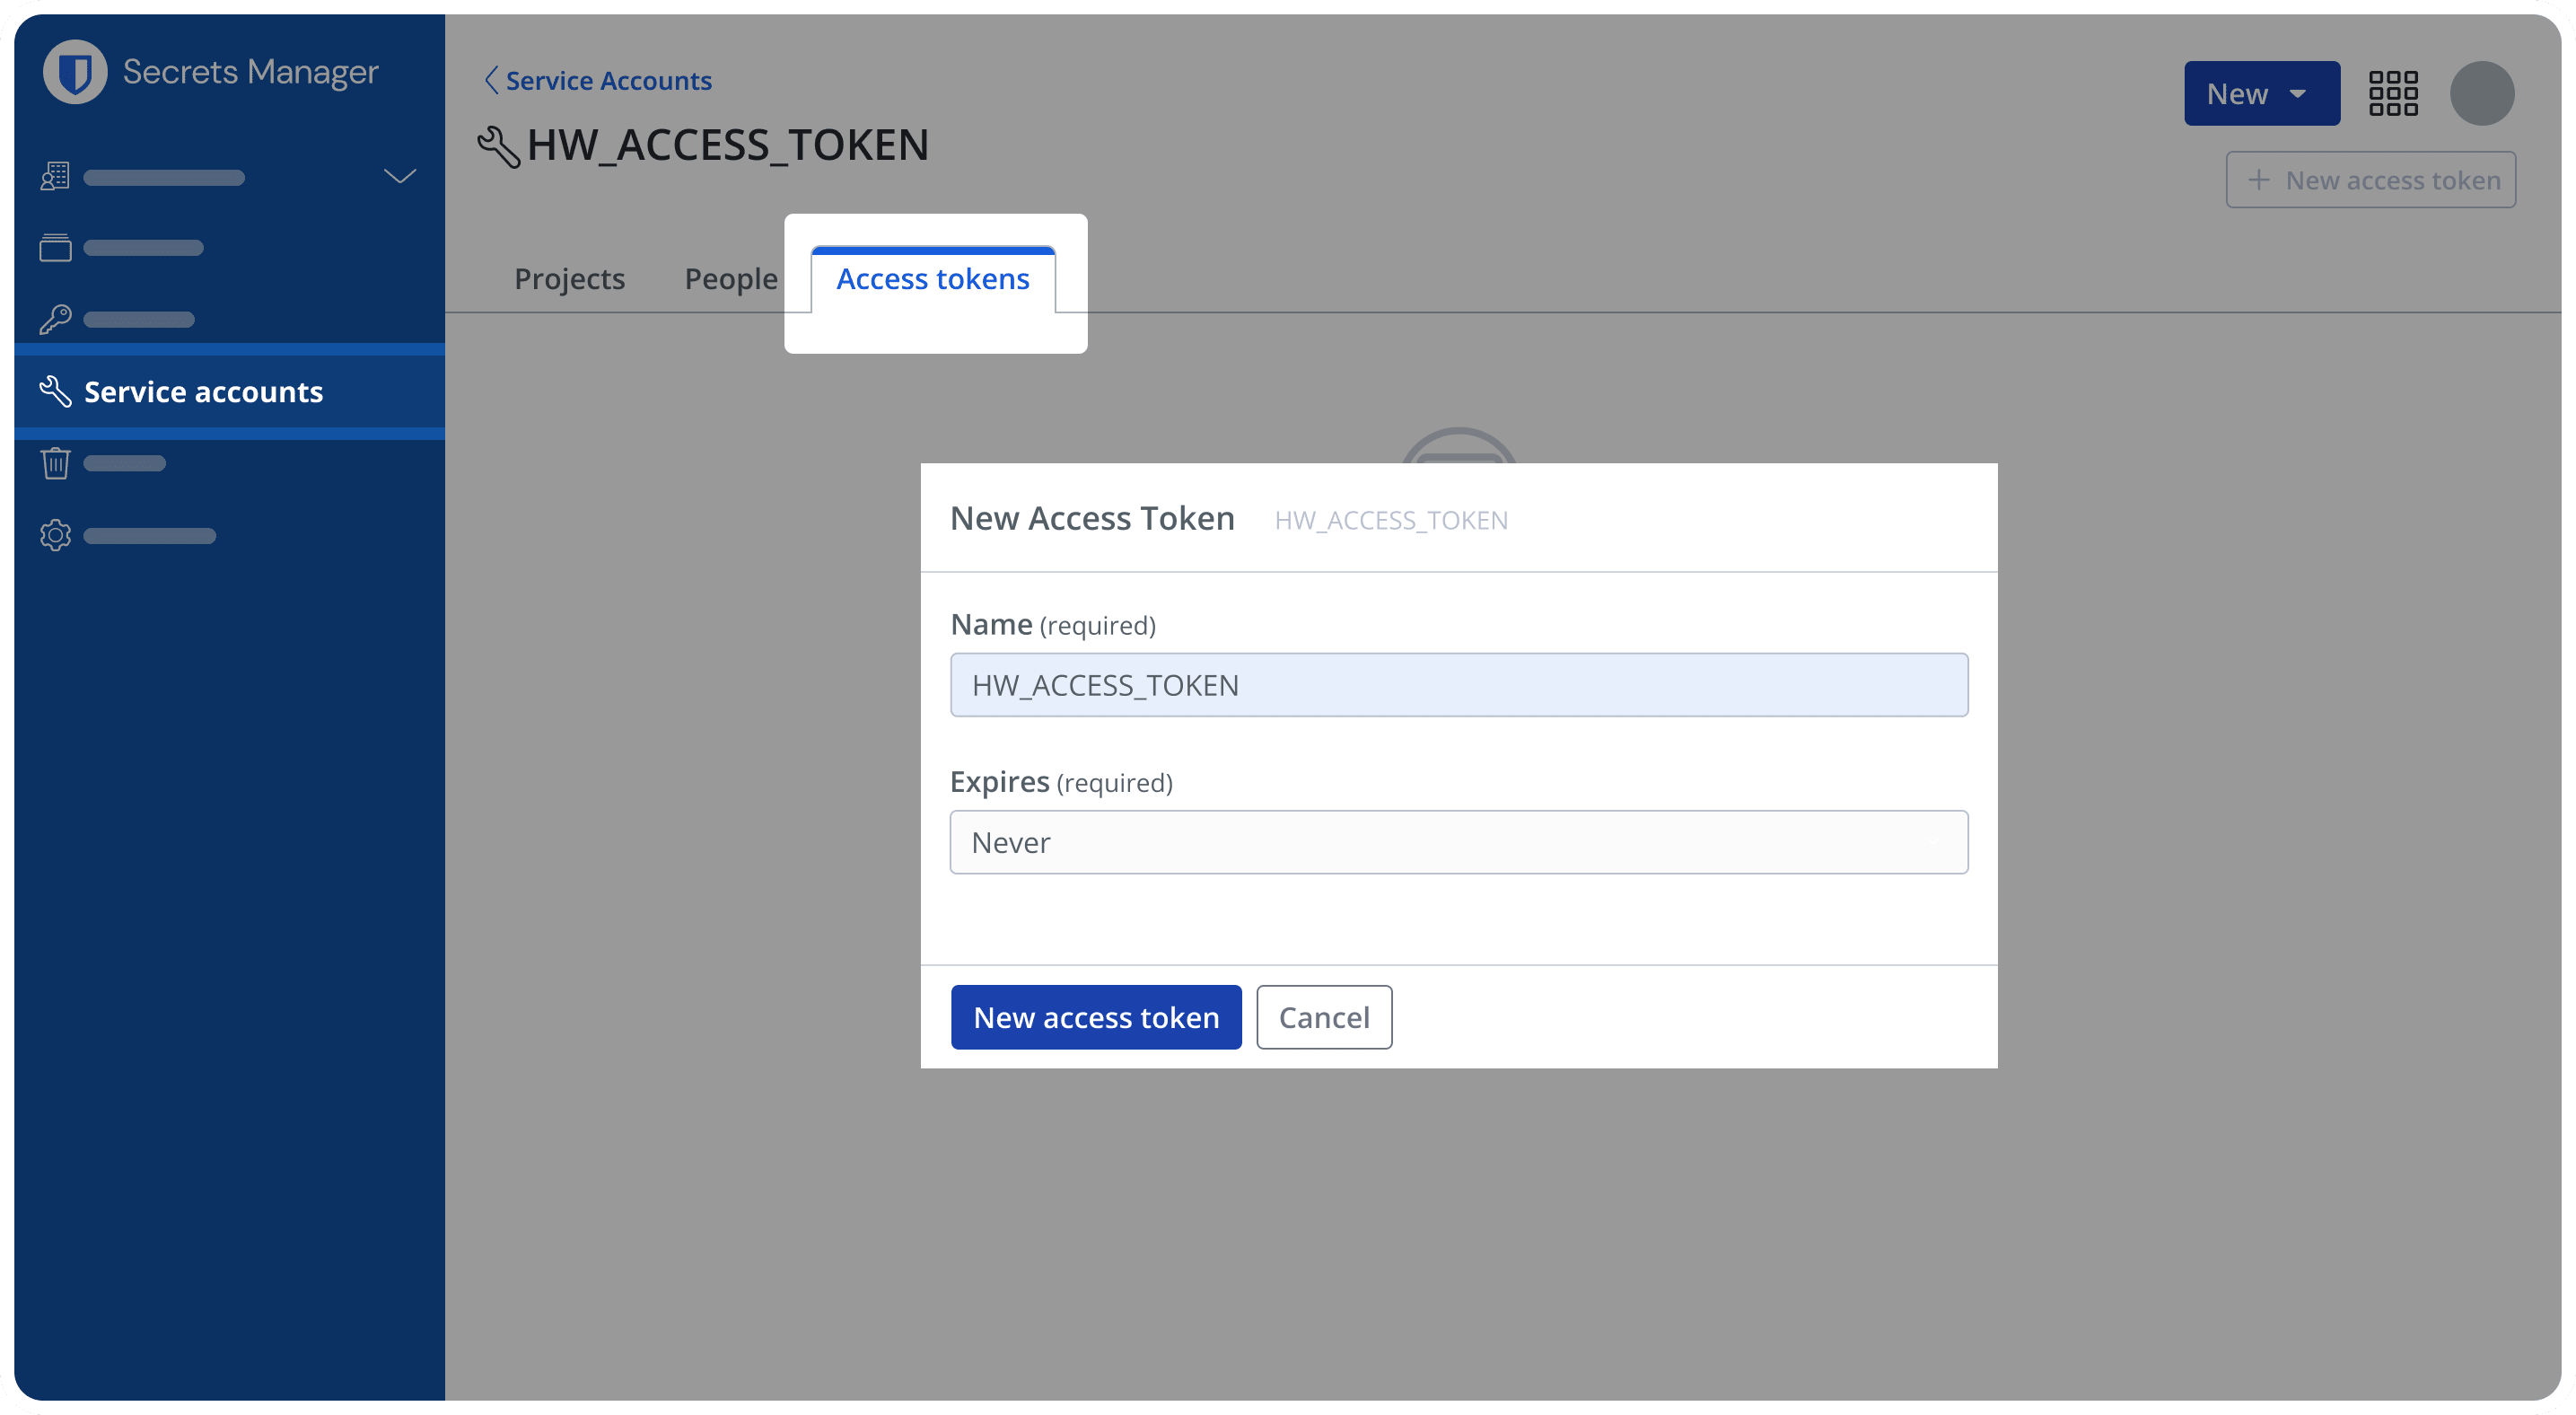Image resolution: width=2576 pixels, height=1415 pixels.
Task: Switch to the Projects tab
Action: [x=570, y=279]
